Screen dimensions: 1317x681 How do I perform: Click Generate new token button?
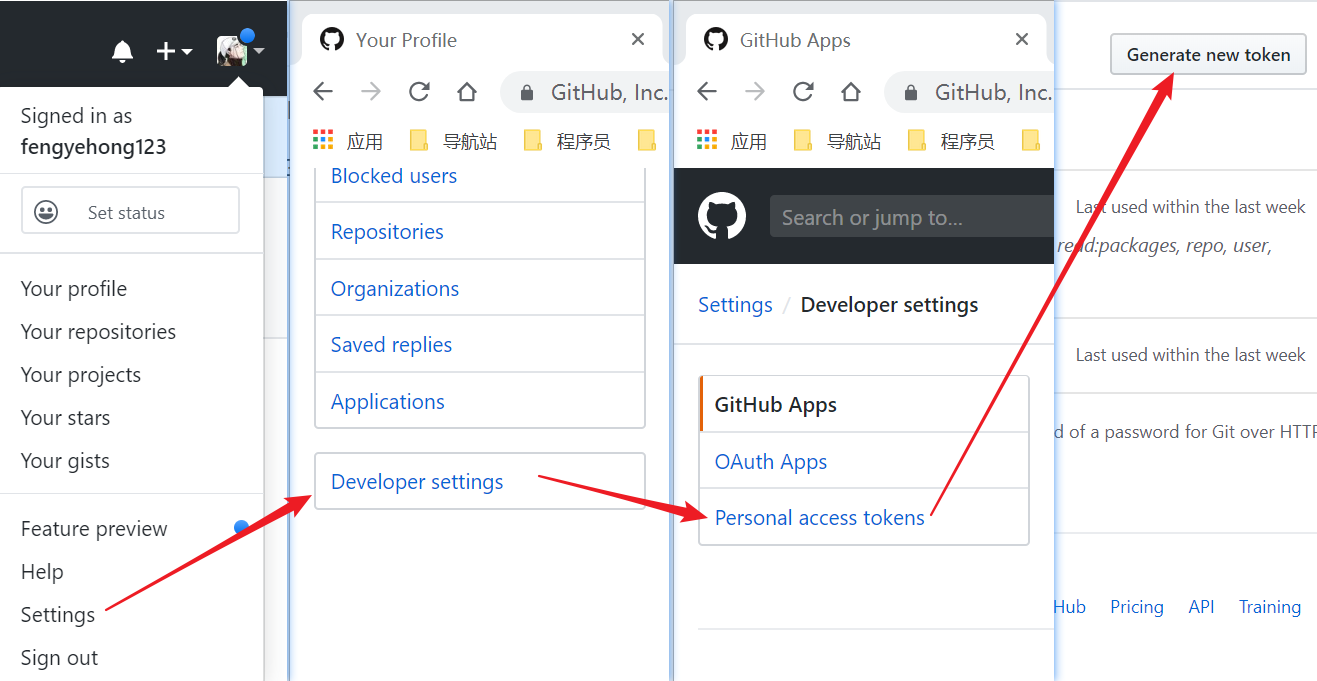point(1208,55)
